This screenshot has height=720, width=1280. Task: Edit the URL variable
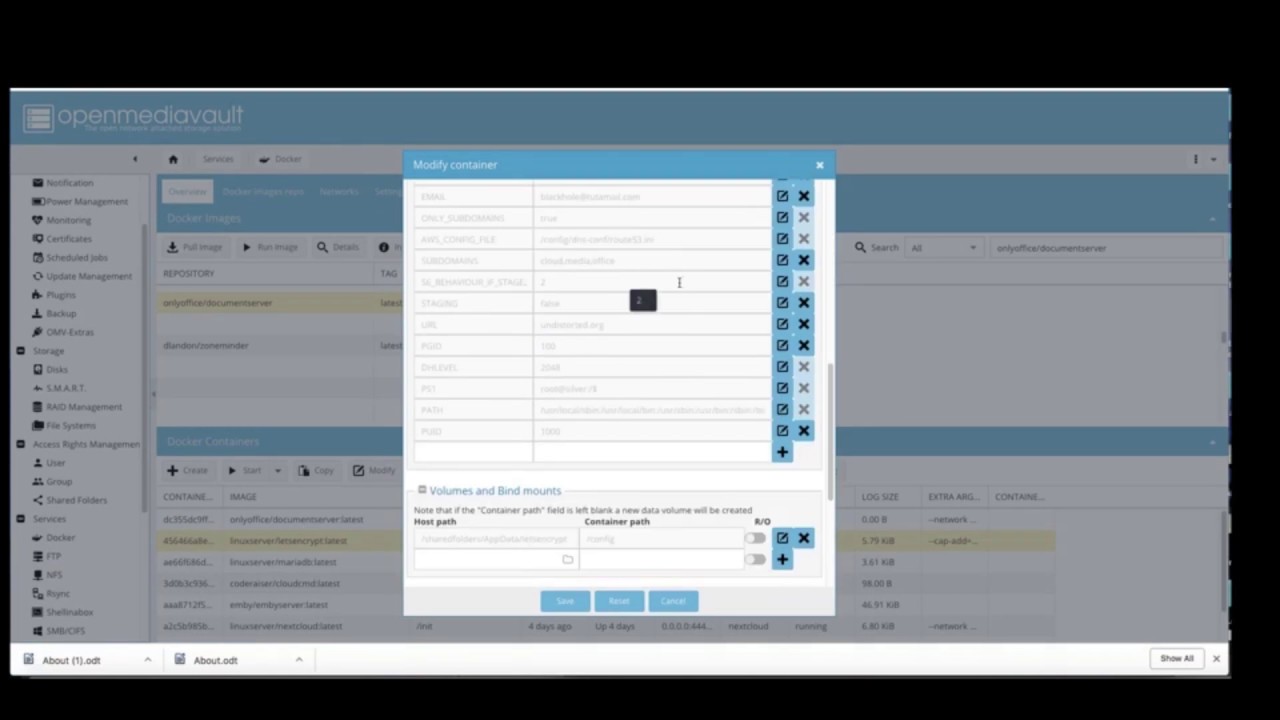[x=782, y=324]
